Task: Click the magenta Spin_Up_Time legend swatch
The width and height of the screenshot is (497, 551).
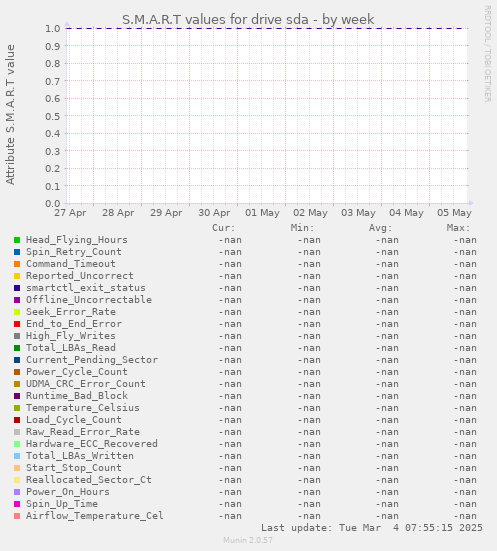Action: pos(17,504)
